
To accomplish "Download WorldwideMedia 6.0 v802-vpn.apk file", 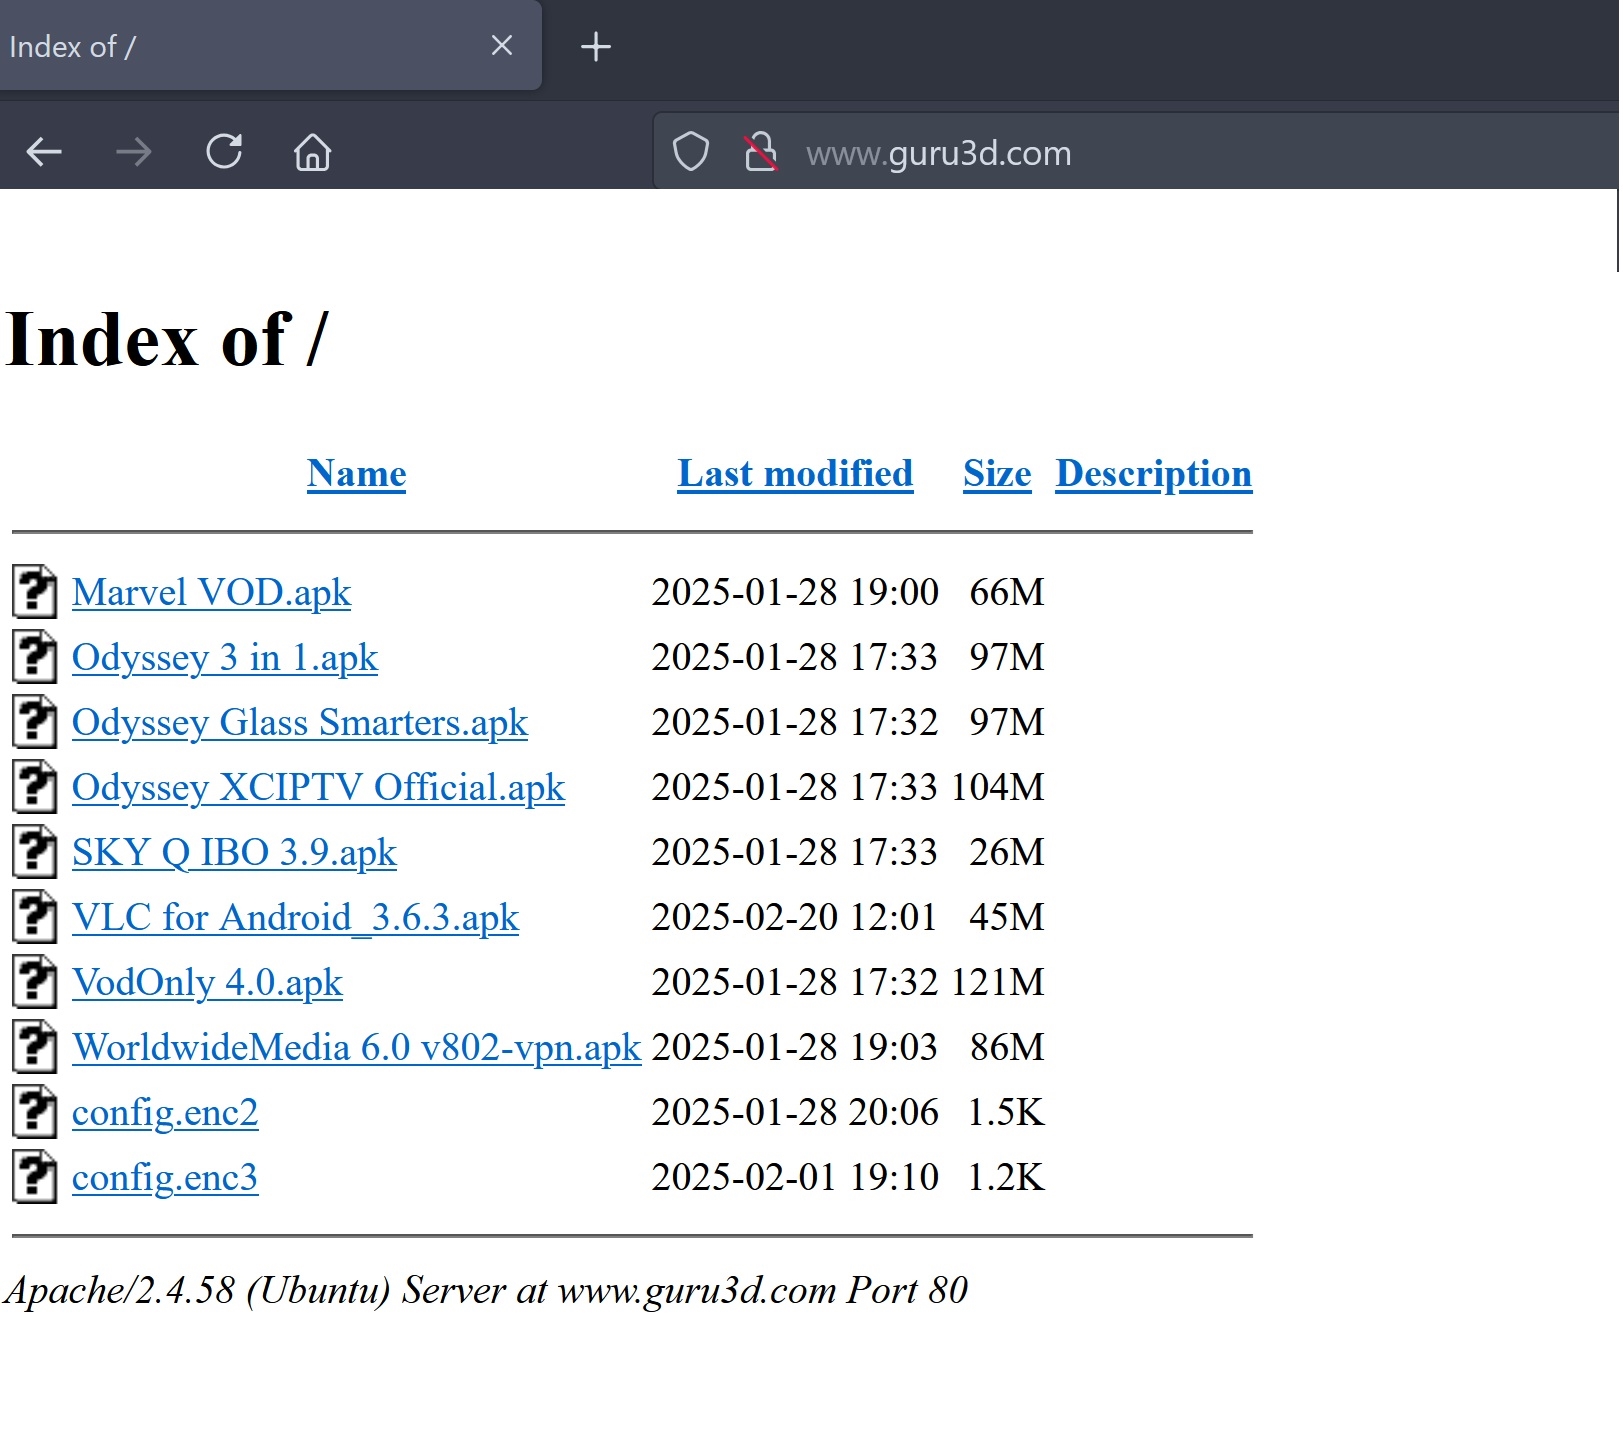I will click(x=356, y=1048).
